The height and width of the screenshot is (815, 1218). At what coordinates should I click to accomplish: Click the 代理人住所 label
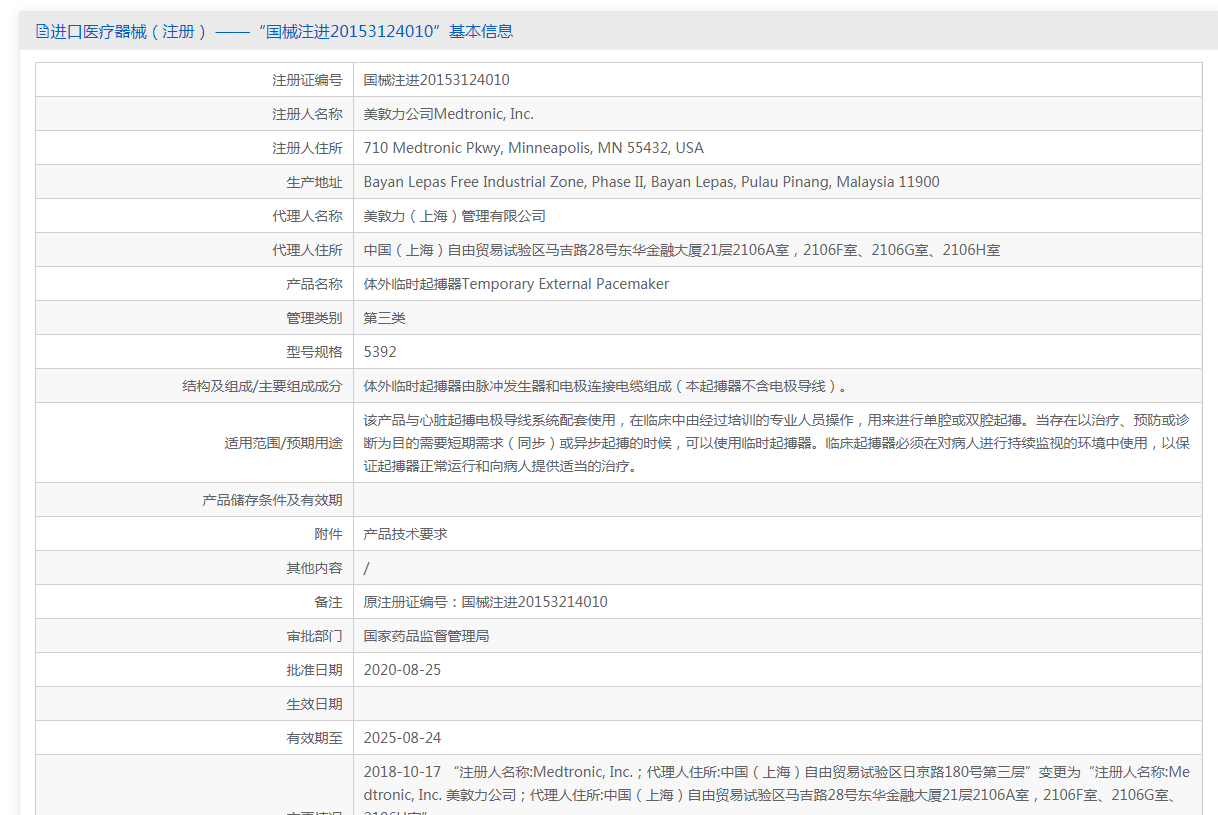[x=308, y=250]
